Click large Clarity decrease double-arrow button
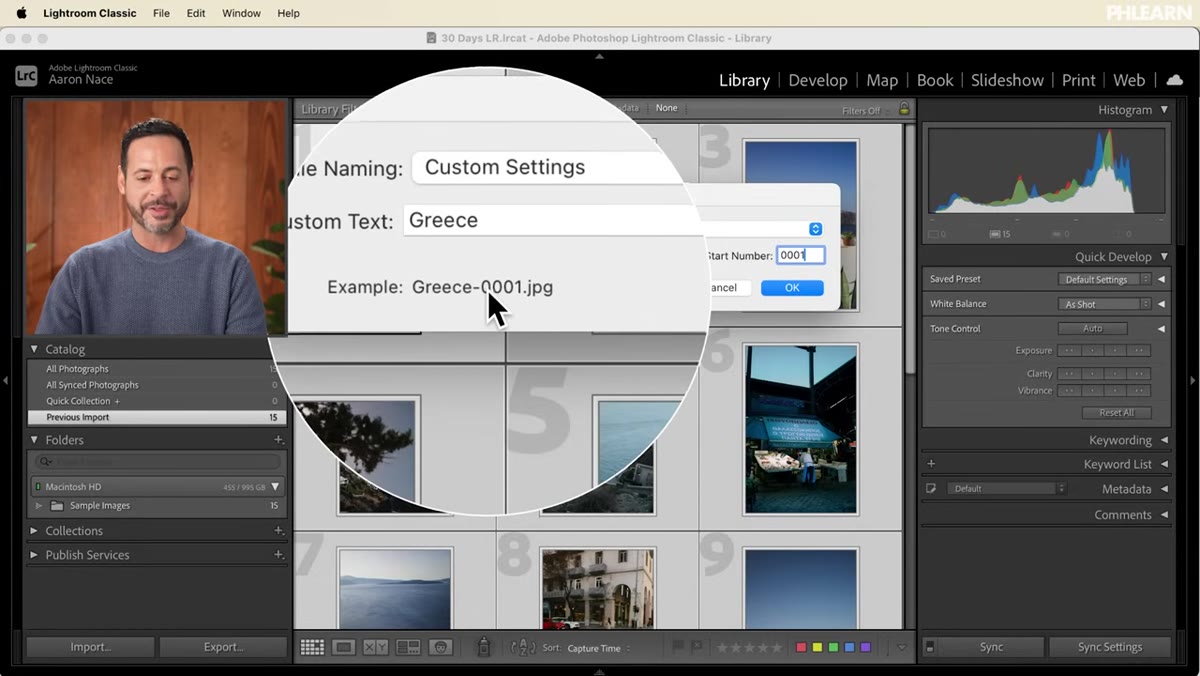This screenshot has height=676, width=1200. [x=1069, y=374]
